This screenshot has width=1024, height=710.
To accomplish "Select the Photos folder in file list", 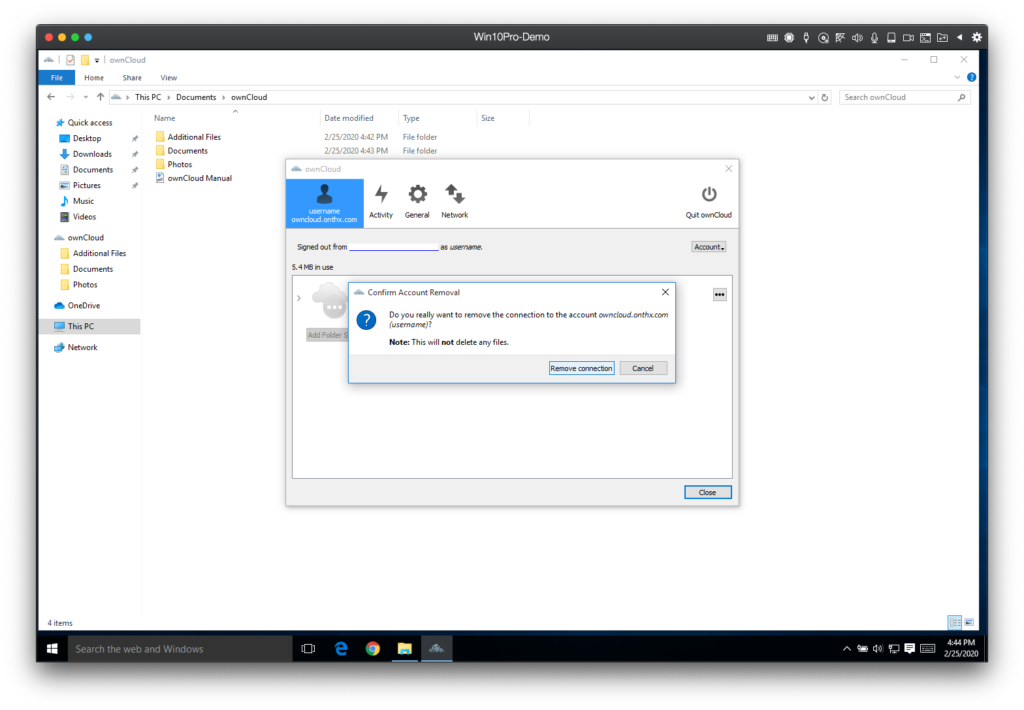I will click(x=180, y=165).
